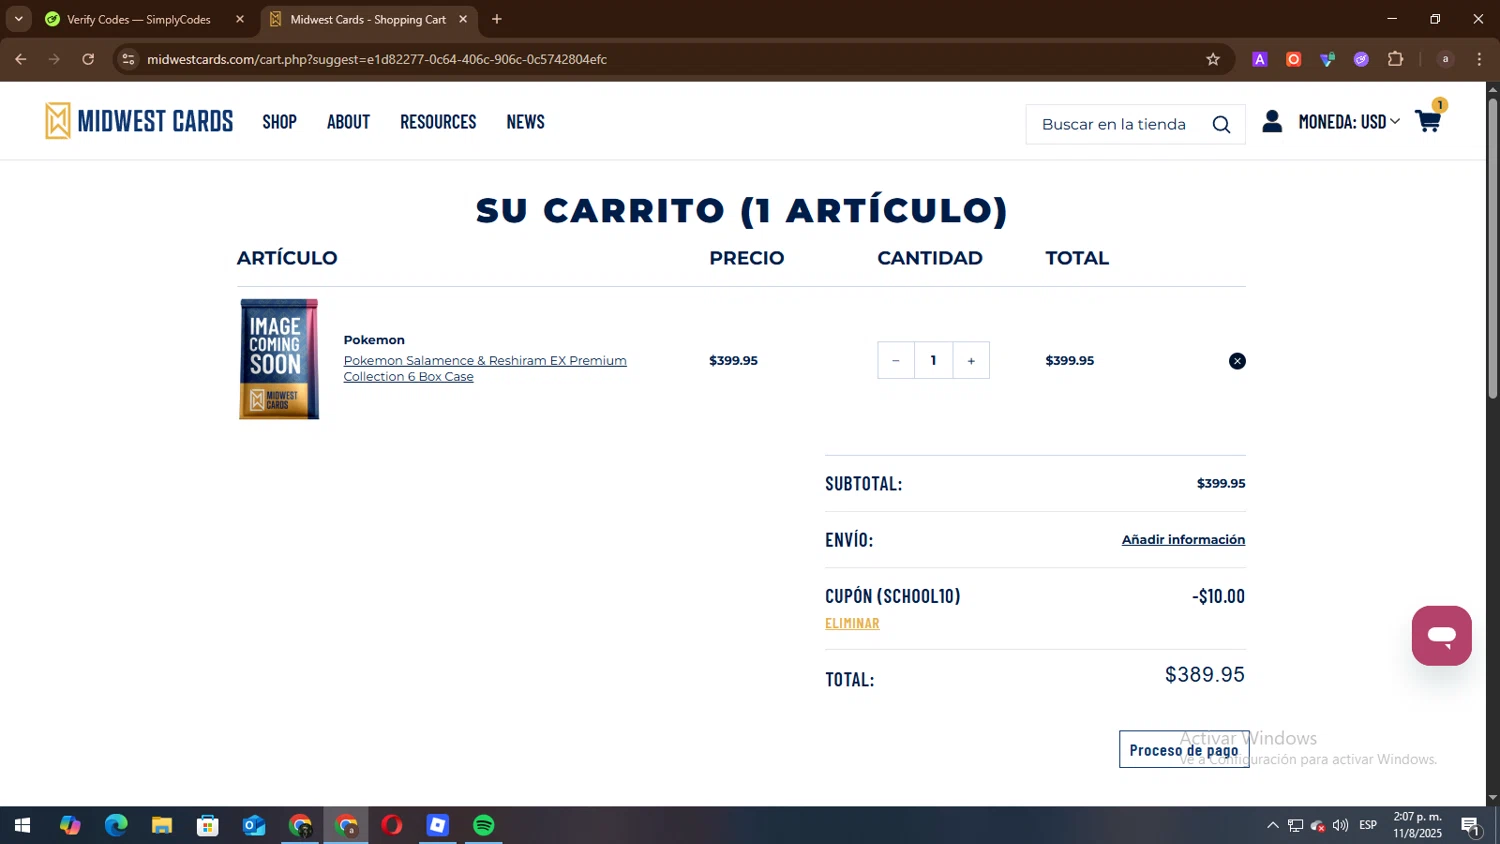Open File Explorer from taskbar
This screenshot has width=1500, height=844.
(162, 825)
